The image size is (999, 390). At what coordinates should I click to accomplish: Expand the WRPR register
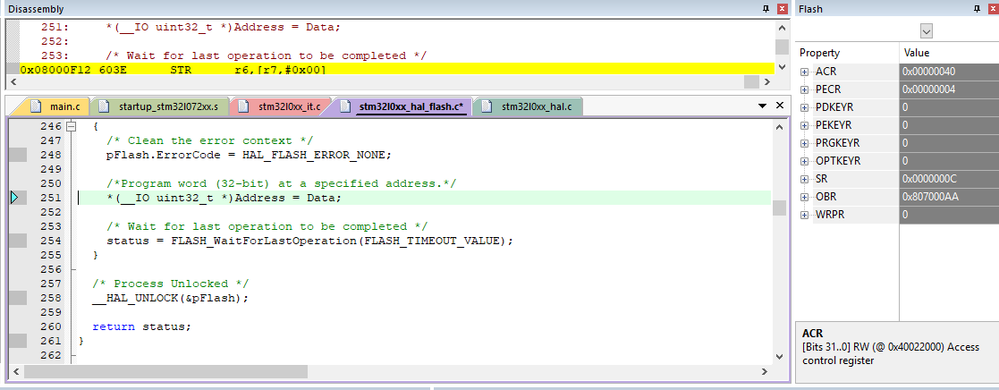pyautogui.click(x=805, y=215)
